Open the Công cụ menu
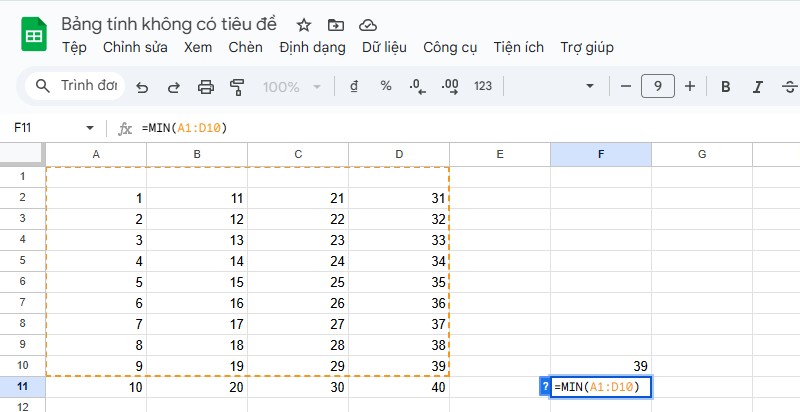The height and width of the screenshot is (412, 800). pos(450,47)
